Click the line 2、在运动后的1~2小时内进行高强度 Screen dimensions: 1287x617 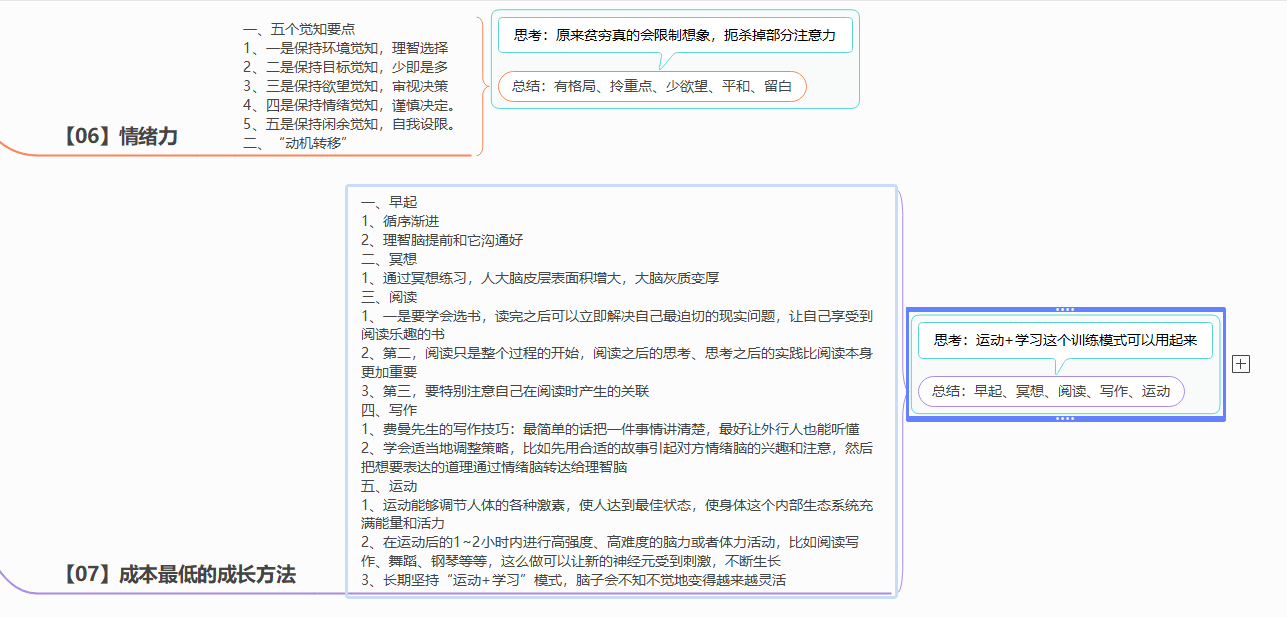click(610, 552)
